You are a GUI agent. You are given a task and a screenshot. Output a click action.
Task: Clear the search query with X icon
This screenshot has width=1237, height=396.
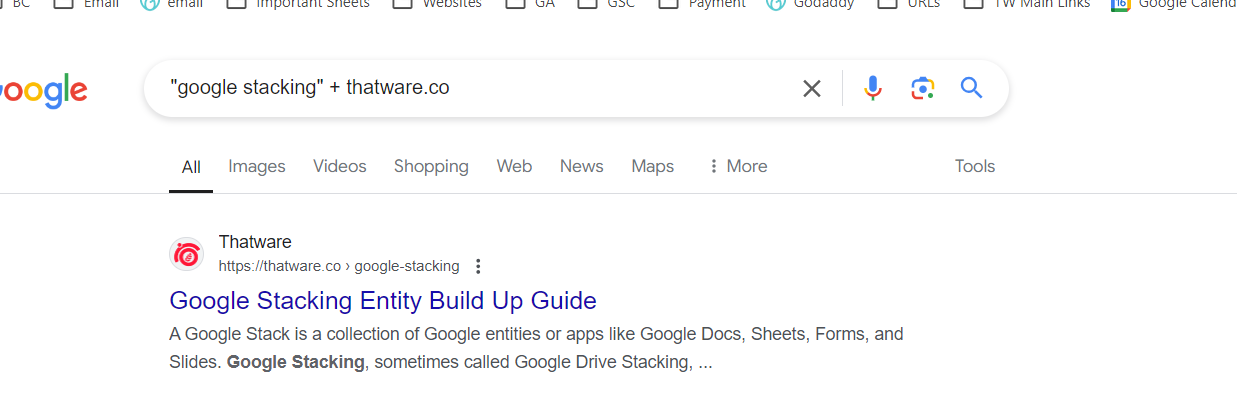point(812,89)
